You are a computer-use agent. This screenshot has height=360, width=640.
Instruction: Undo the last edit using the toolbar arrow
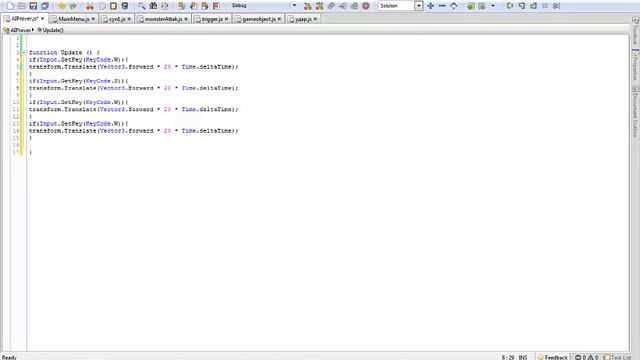tap(62, 6)
